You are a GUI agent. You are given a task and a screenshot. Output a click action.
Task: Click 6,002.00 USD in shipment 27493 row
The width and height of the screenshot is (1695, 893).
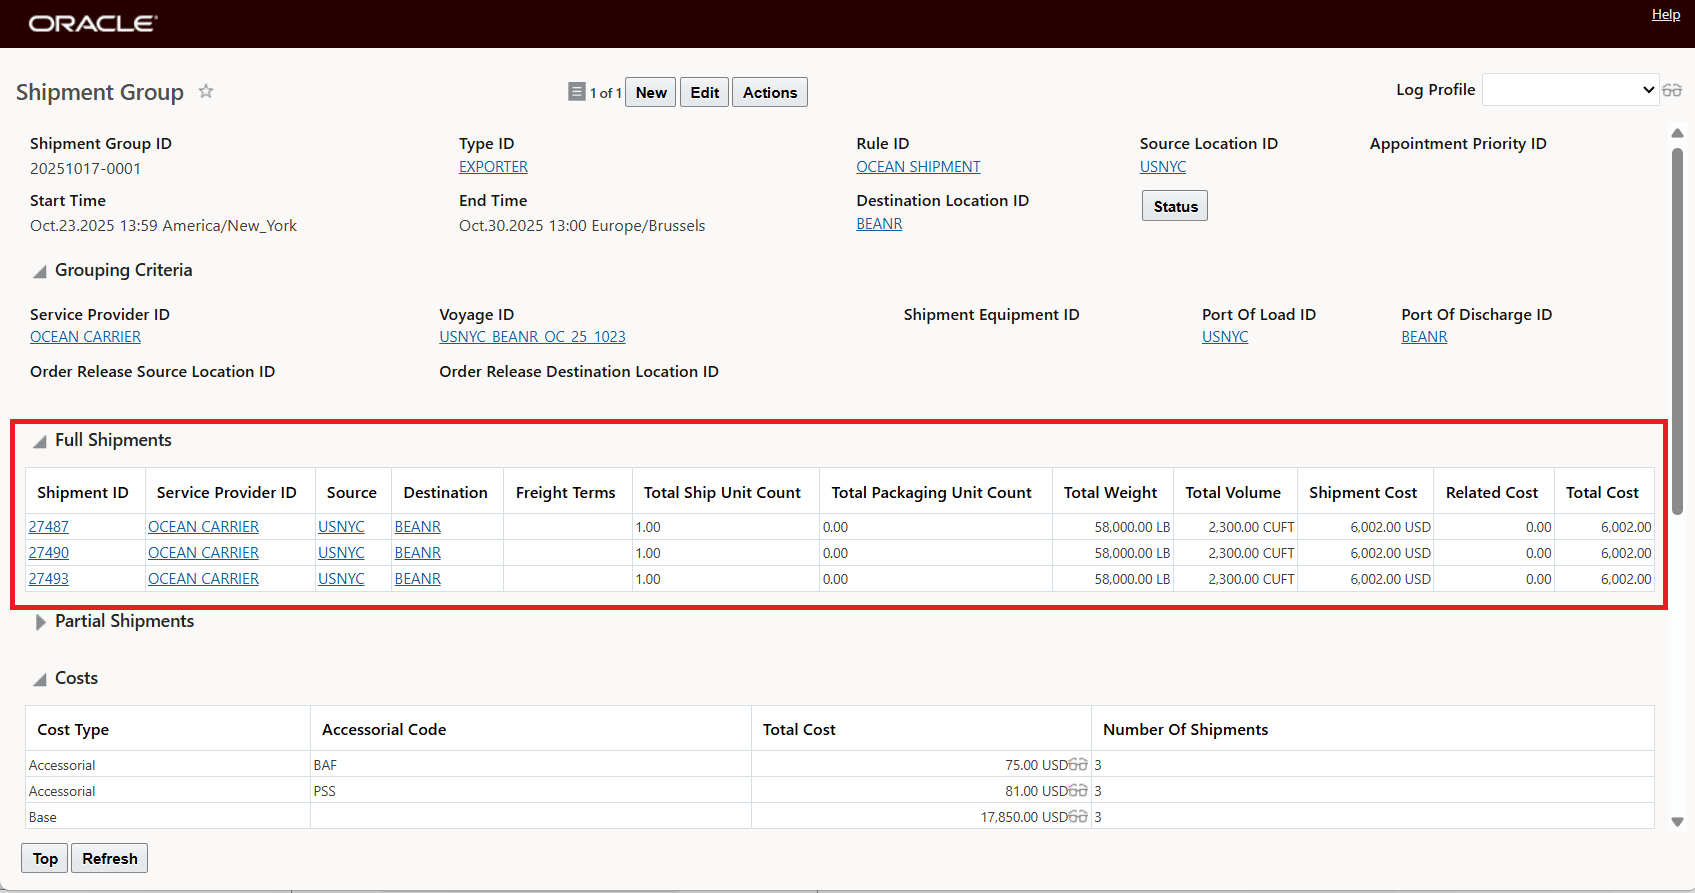[x=1390, y=579]
